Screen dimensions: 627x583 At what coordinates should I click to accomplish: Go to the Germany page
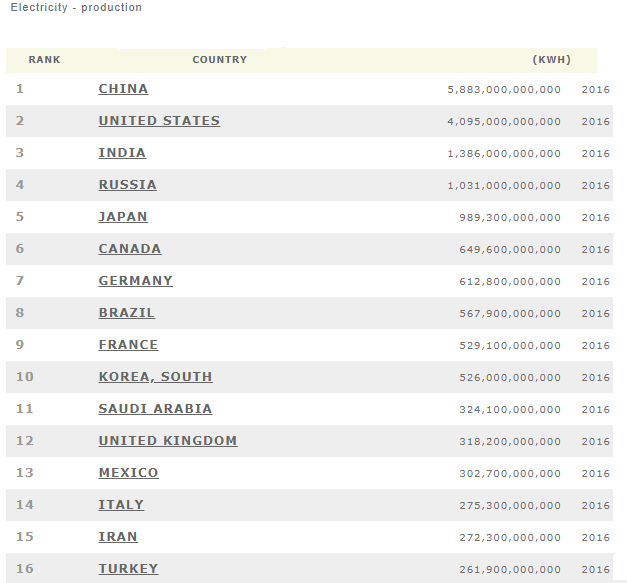click(135, 281)
